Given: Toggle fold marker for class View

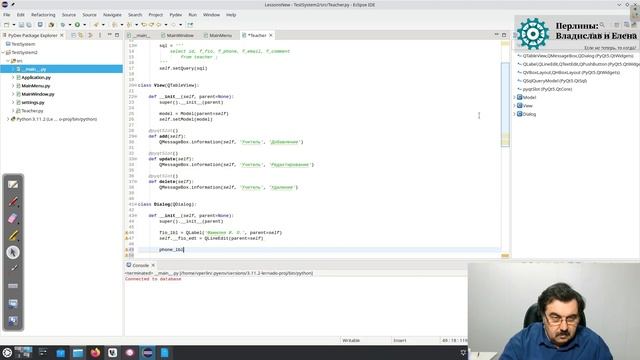Looking at the screenshot, I should point(136,85).
